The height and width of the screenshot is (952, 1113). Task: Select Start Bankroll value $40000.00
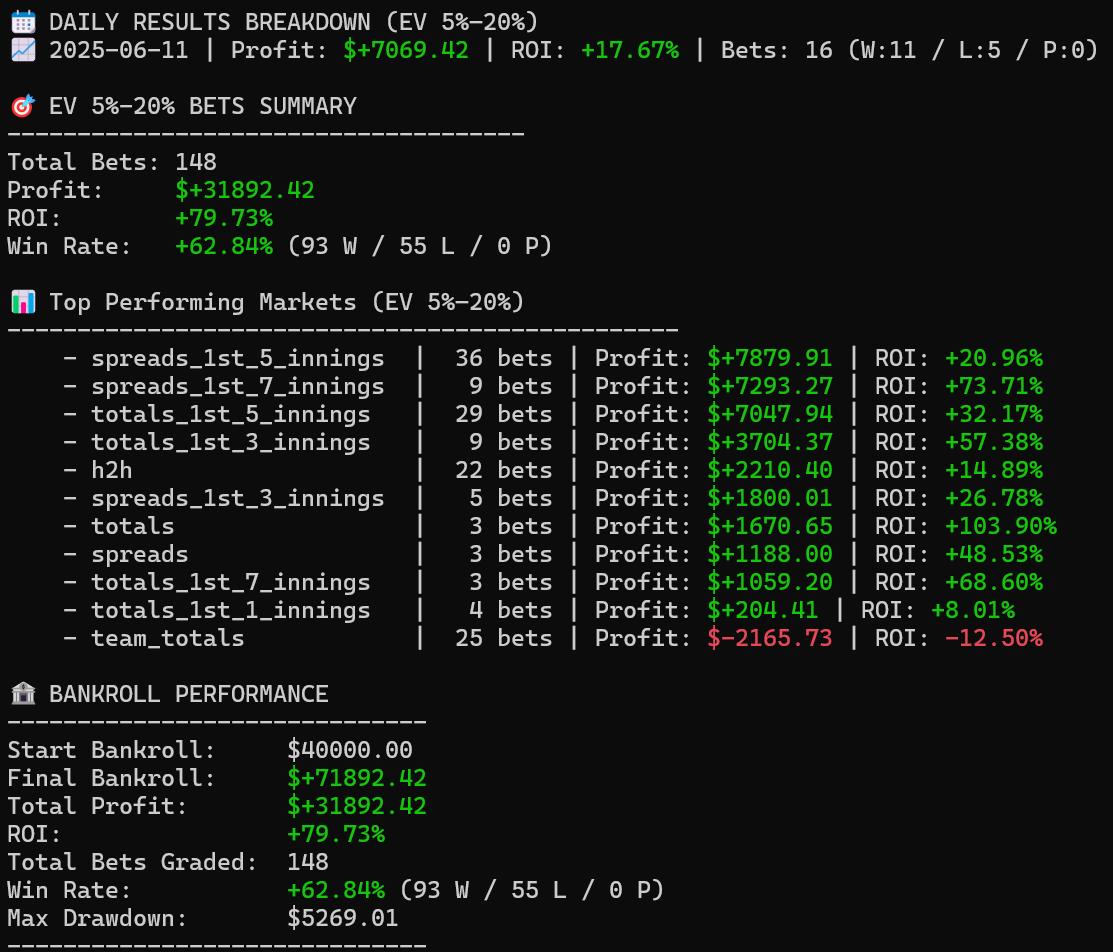tap(350, 750)
